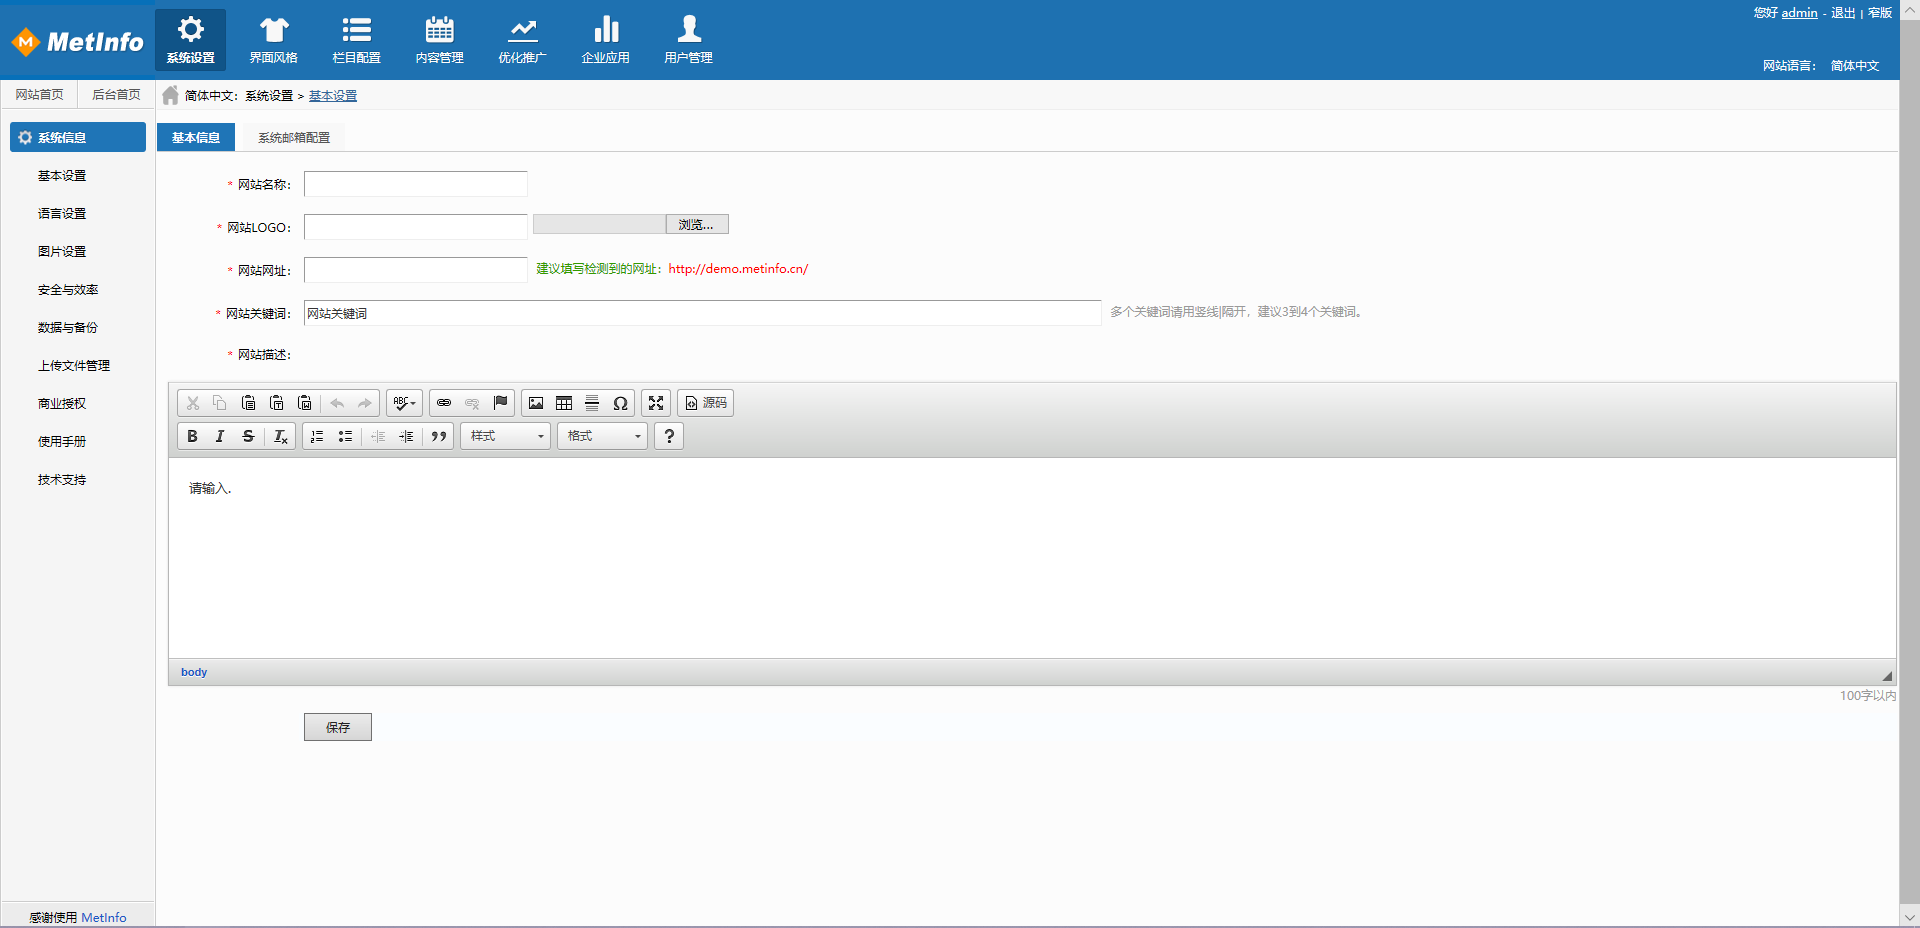The image size is (1920, 928).
Task: Insert a bulleted list
Action: (x=345, y=436)
